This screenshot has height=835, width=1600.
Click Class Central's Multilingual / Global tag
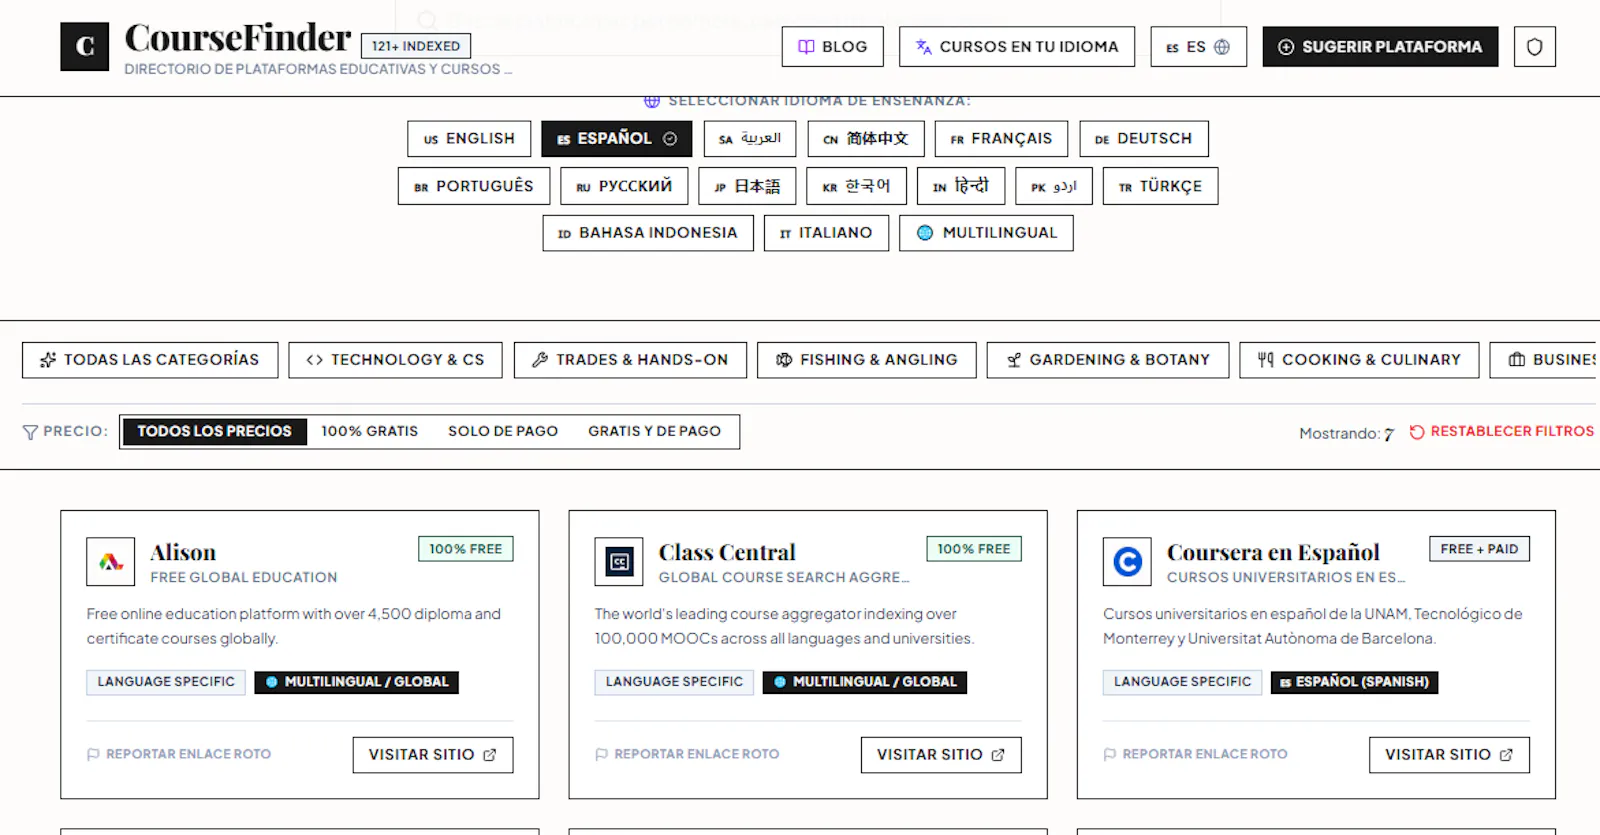pos(865,682)
